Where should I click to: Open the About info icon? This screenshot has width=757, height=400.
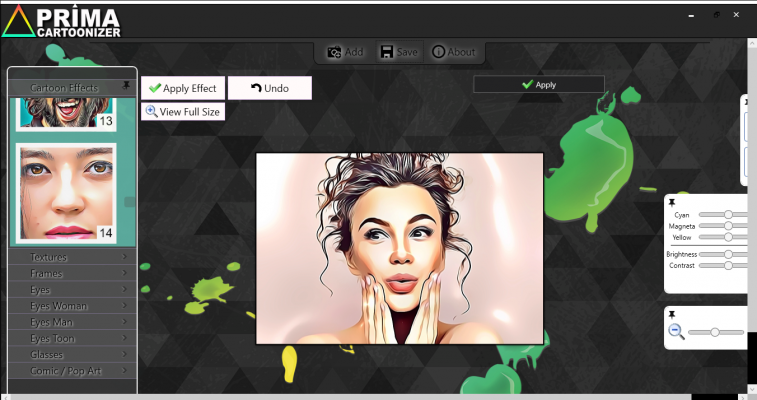click(x=438, y=52)
